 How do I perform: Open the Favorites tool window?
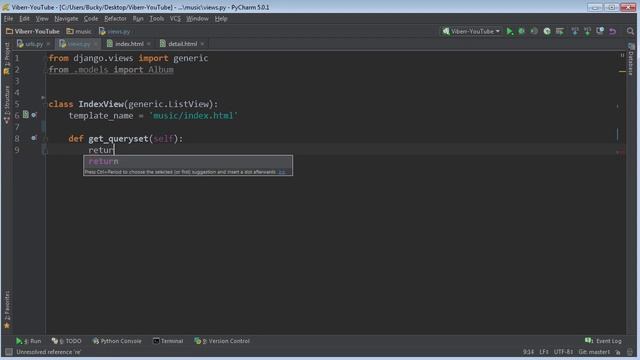click(x=7, y=310)
